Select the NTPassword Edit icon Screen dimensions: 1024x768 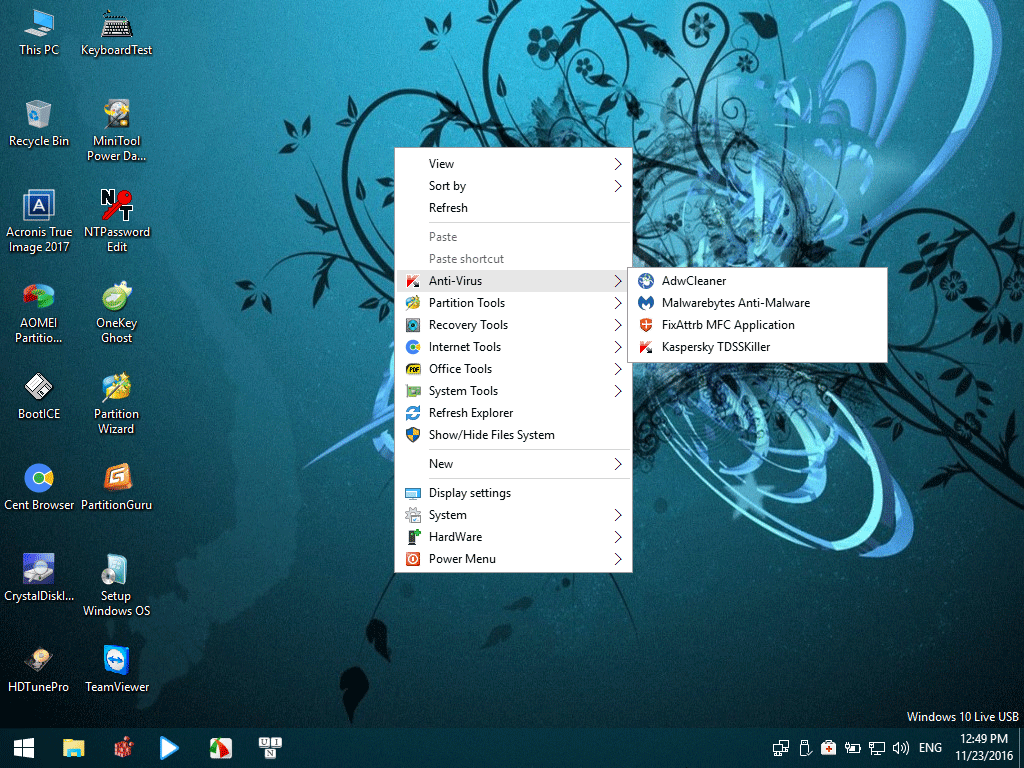pyautogui.click(x=116, y=221)
